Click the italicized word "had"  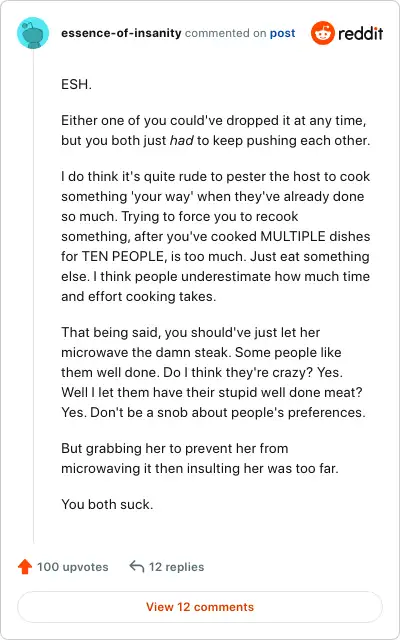pos(181,140)
